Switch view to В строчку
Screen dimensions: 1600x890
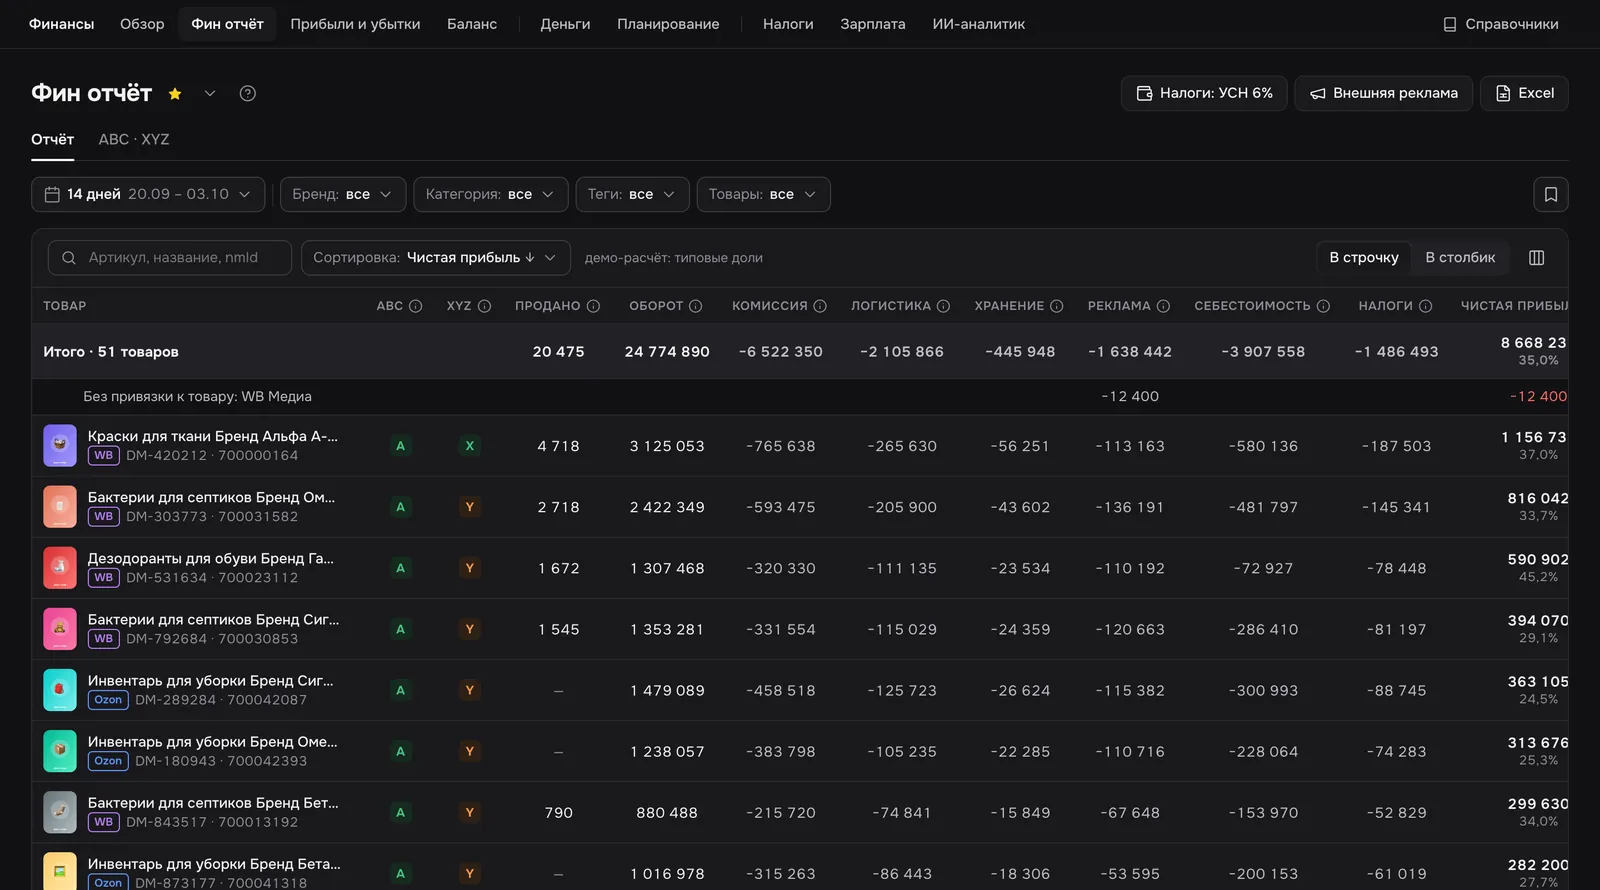(x=1364, y=258)
